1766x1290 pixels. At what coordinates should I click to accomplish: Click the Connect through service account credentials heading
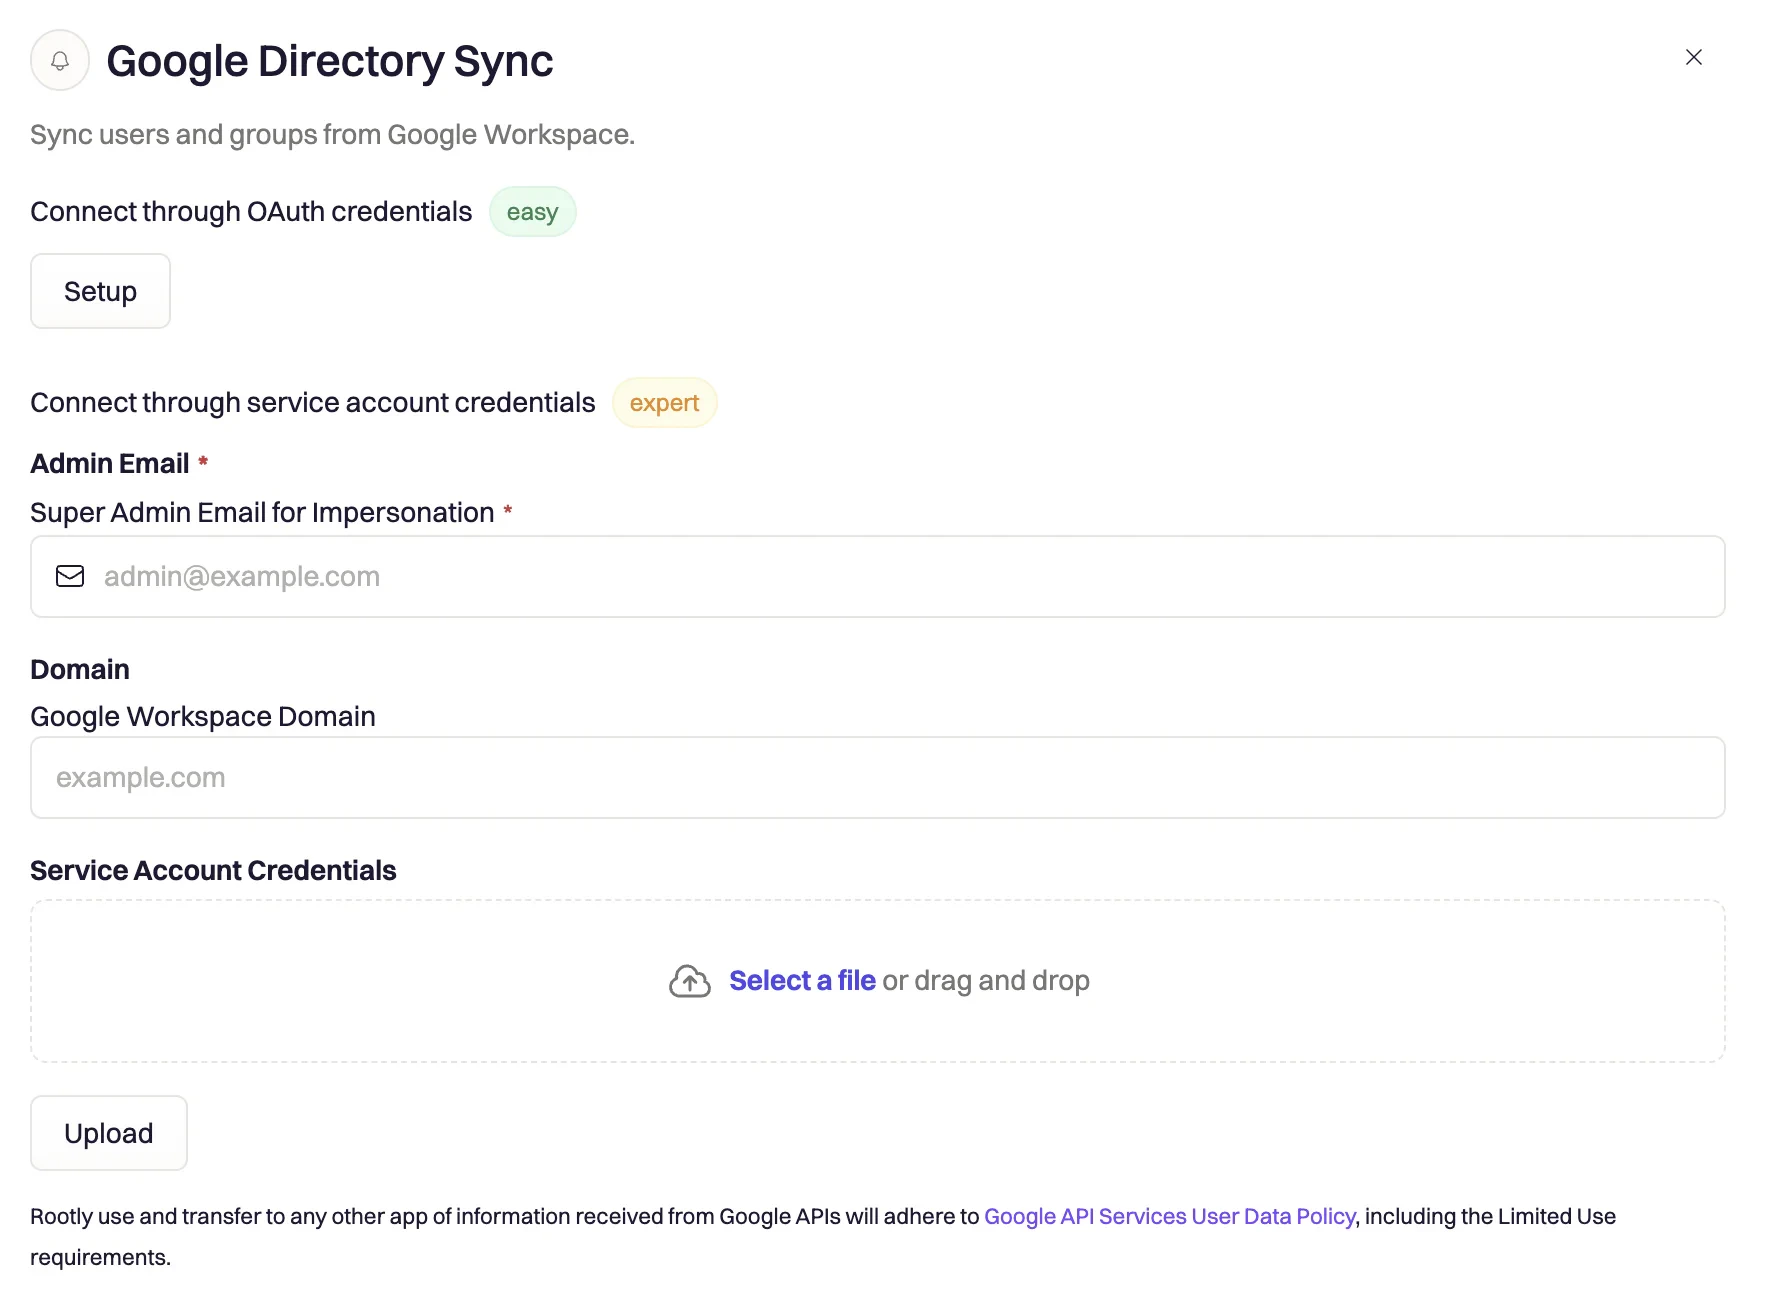click(313, 402)
